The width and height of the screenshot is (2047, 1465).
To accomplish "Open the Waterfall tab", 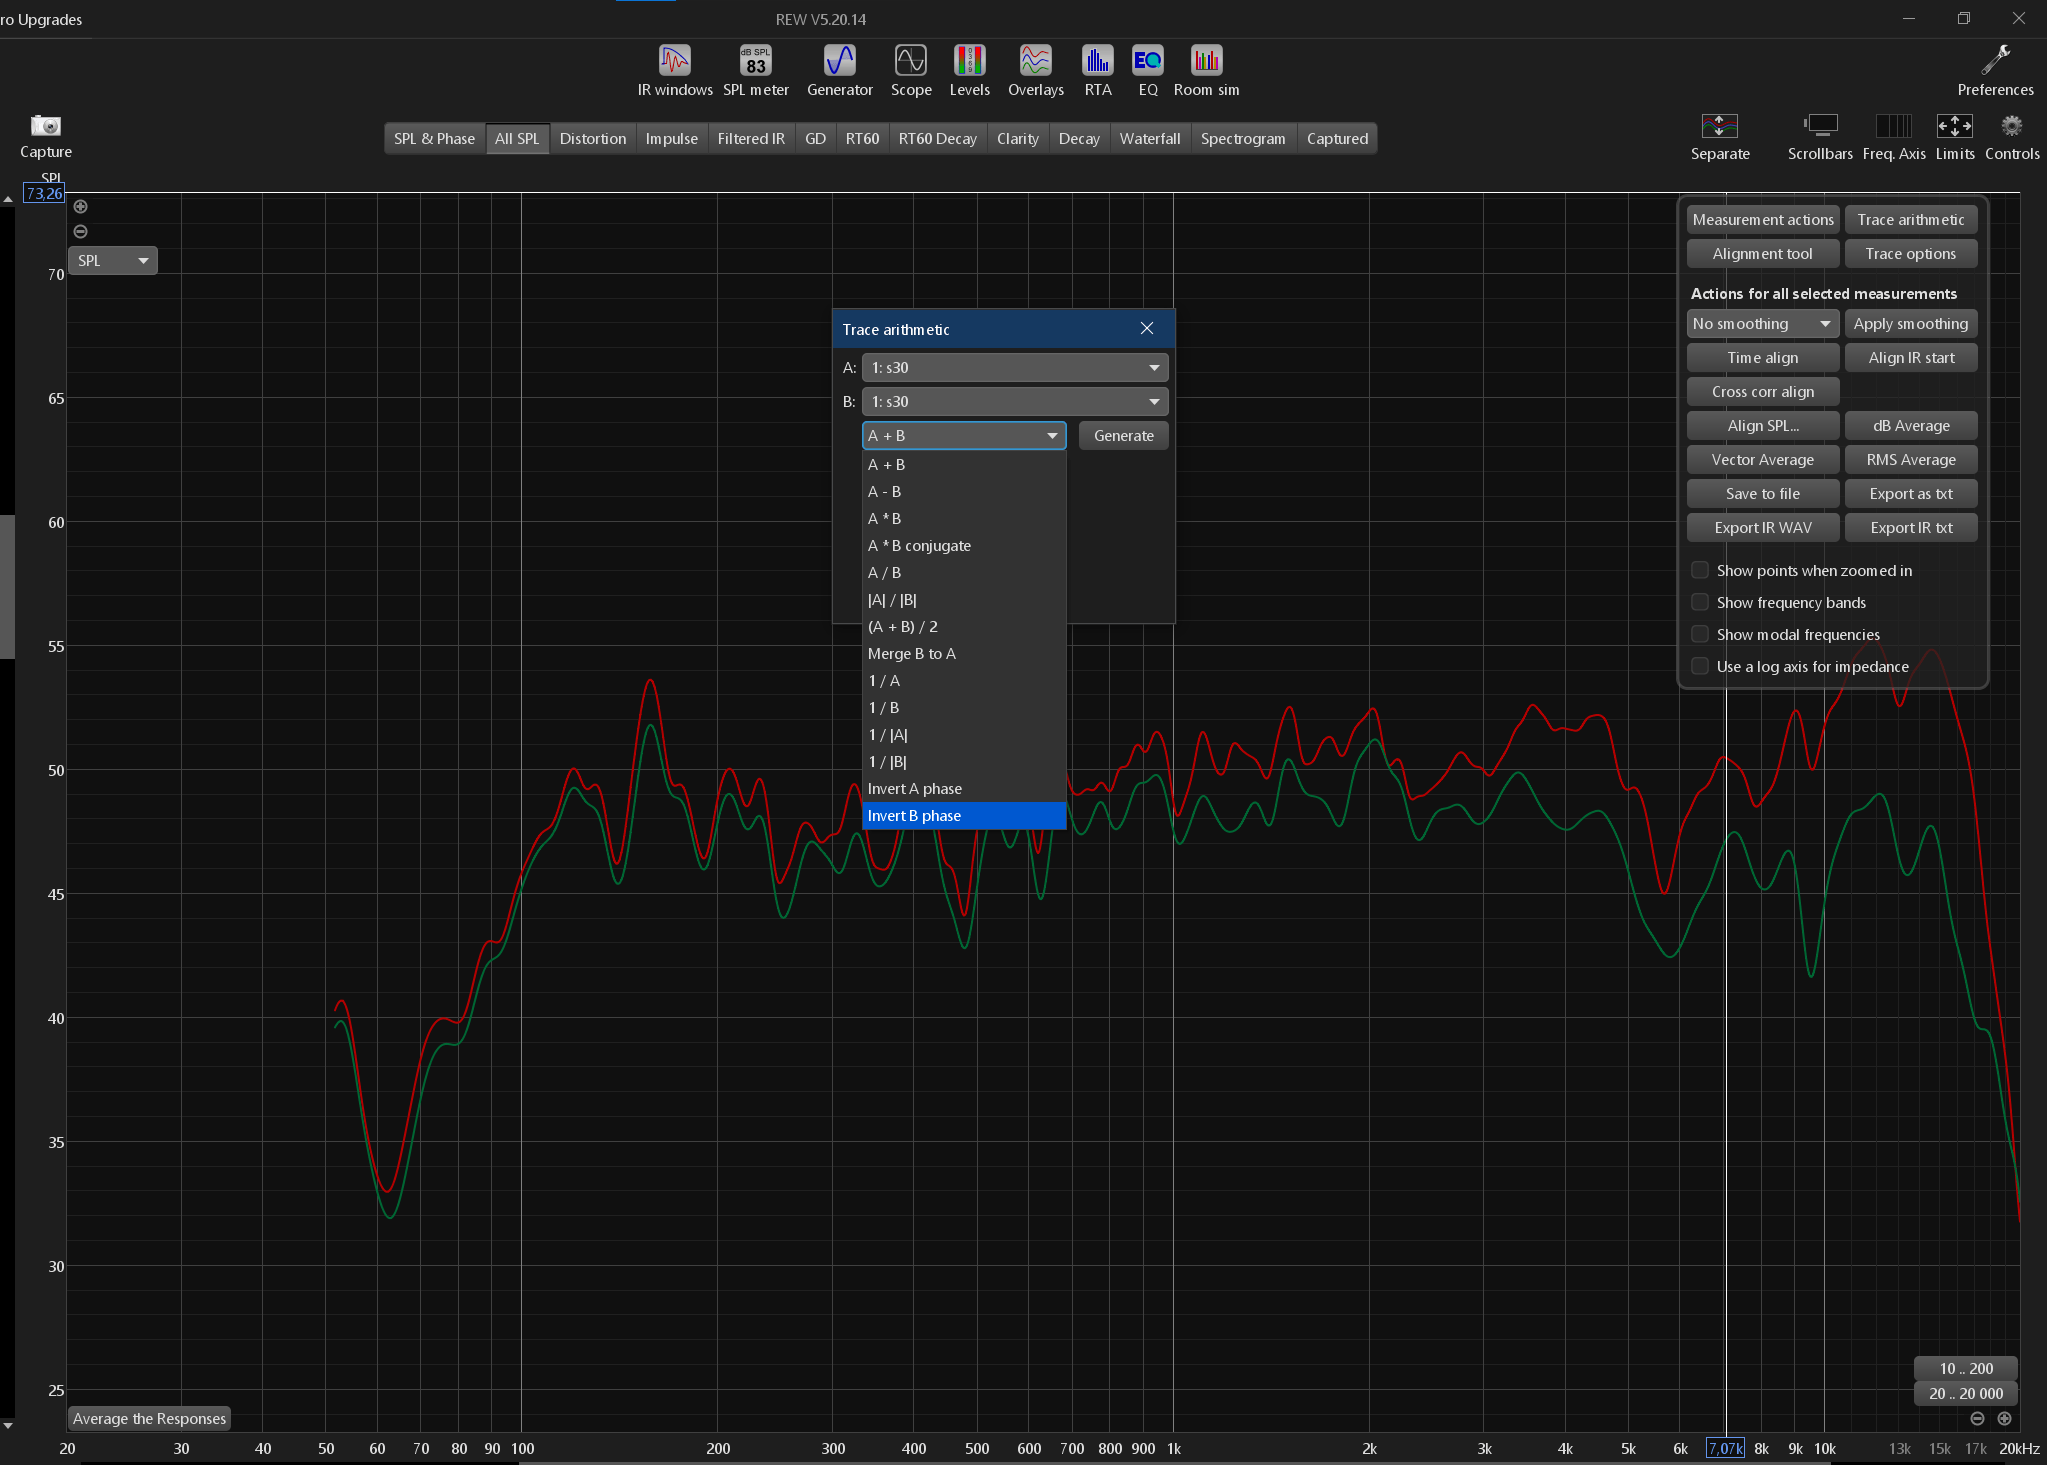I will pos(1149,138).
